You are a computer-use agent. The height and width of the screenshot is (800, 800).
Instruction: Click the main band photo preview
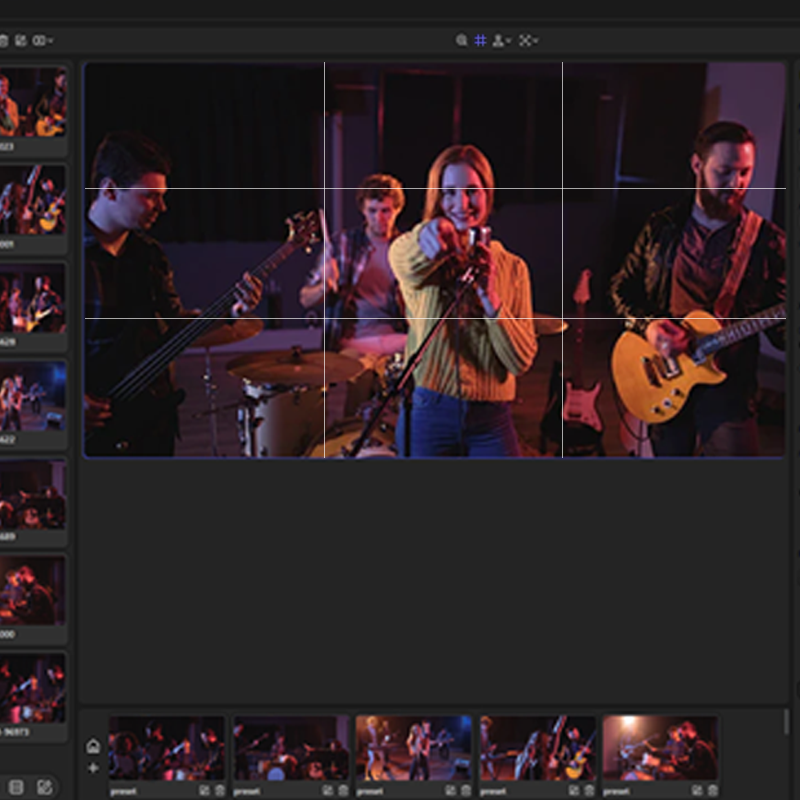(435, 260)
